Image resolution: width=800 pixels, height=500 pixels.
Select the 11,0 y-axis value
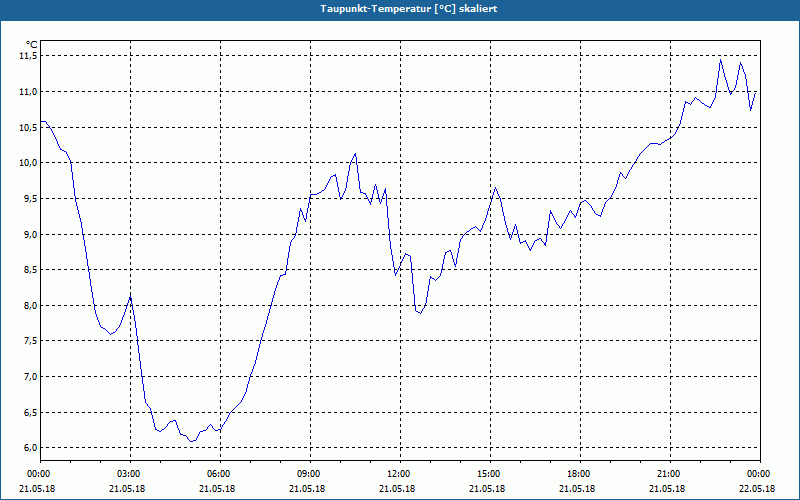tap(28, 92)
